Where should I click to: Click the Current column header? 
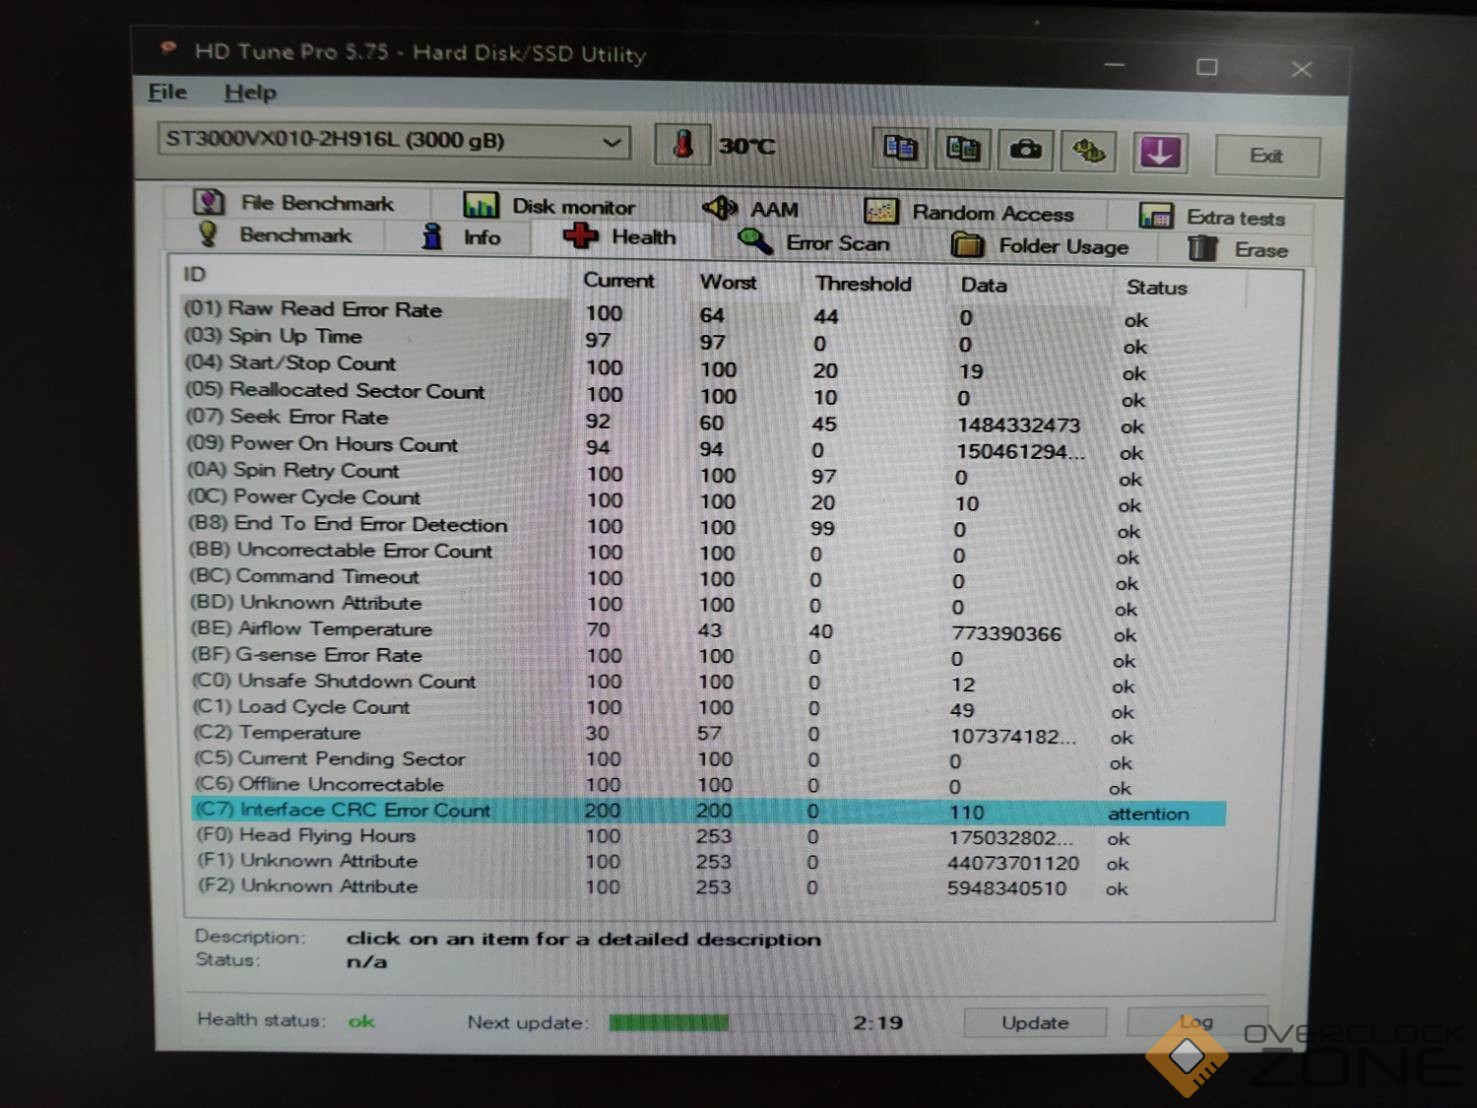click(618, 281)
